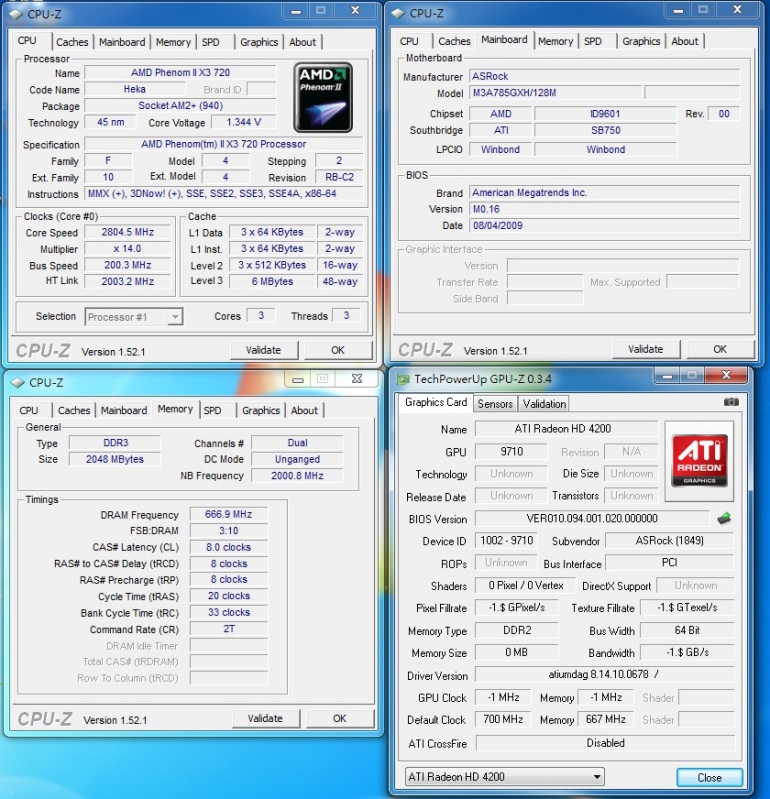The height and width of the screenshot is (799, 770).
Task: Click the HT Link value 2003.2 MHz
Action: tap(127, 282)
